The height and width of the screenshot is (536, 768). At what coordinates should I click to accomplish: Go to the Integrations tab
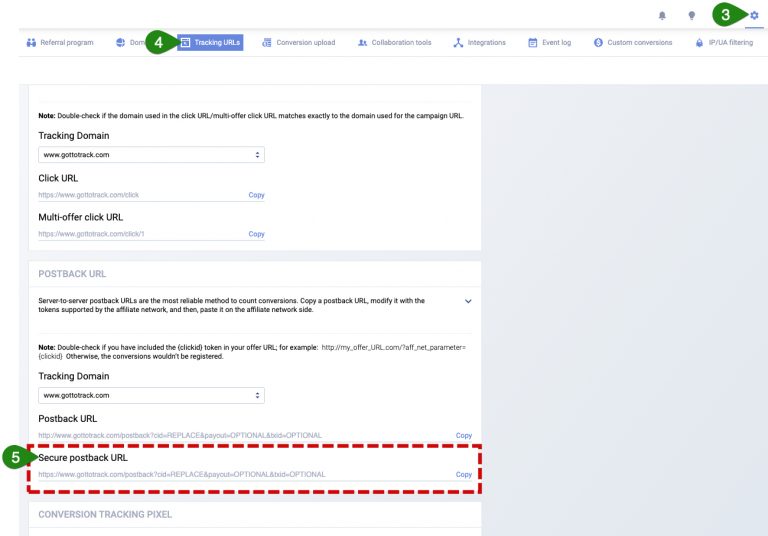[x=480, y=43]
